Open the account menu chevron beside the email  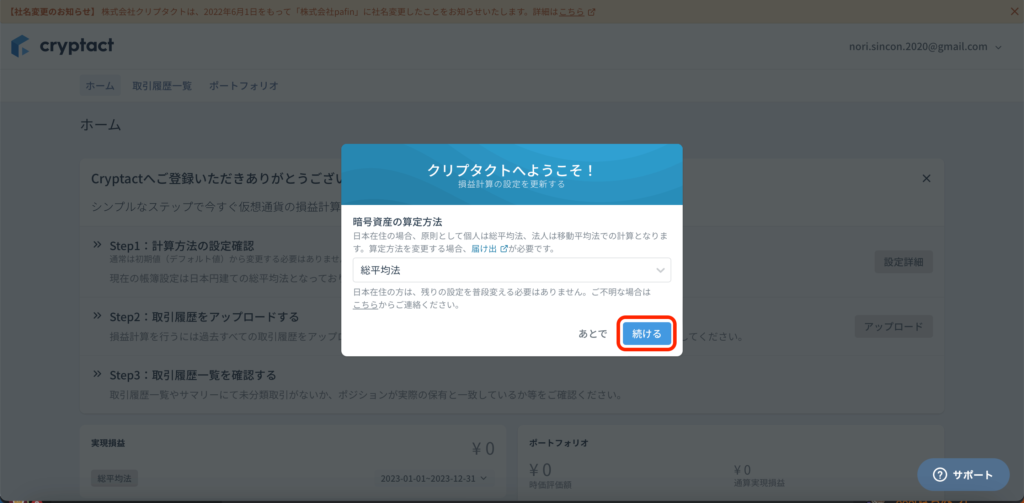[x=997, y=47]
